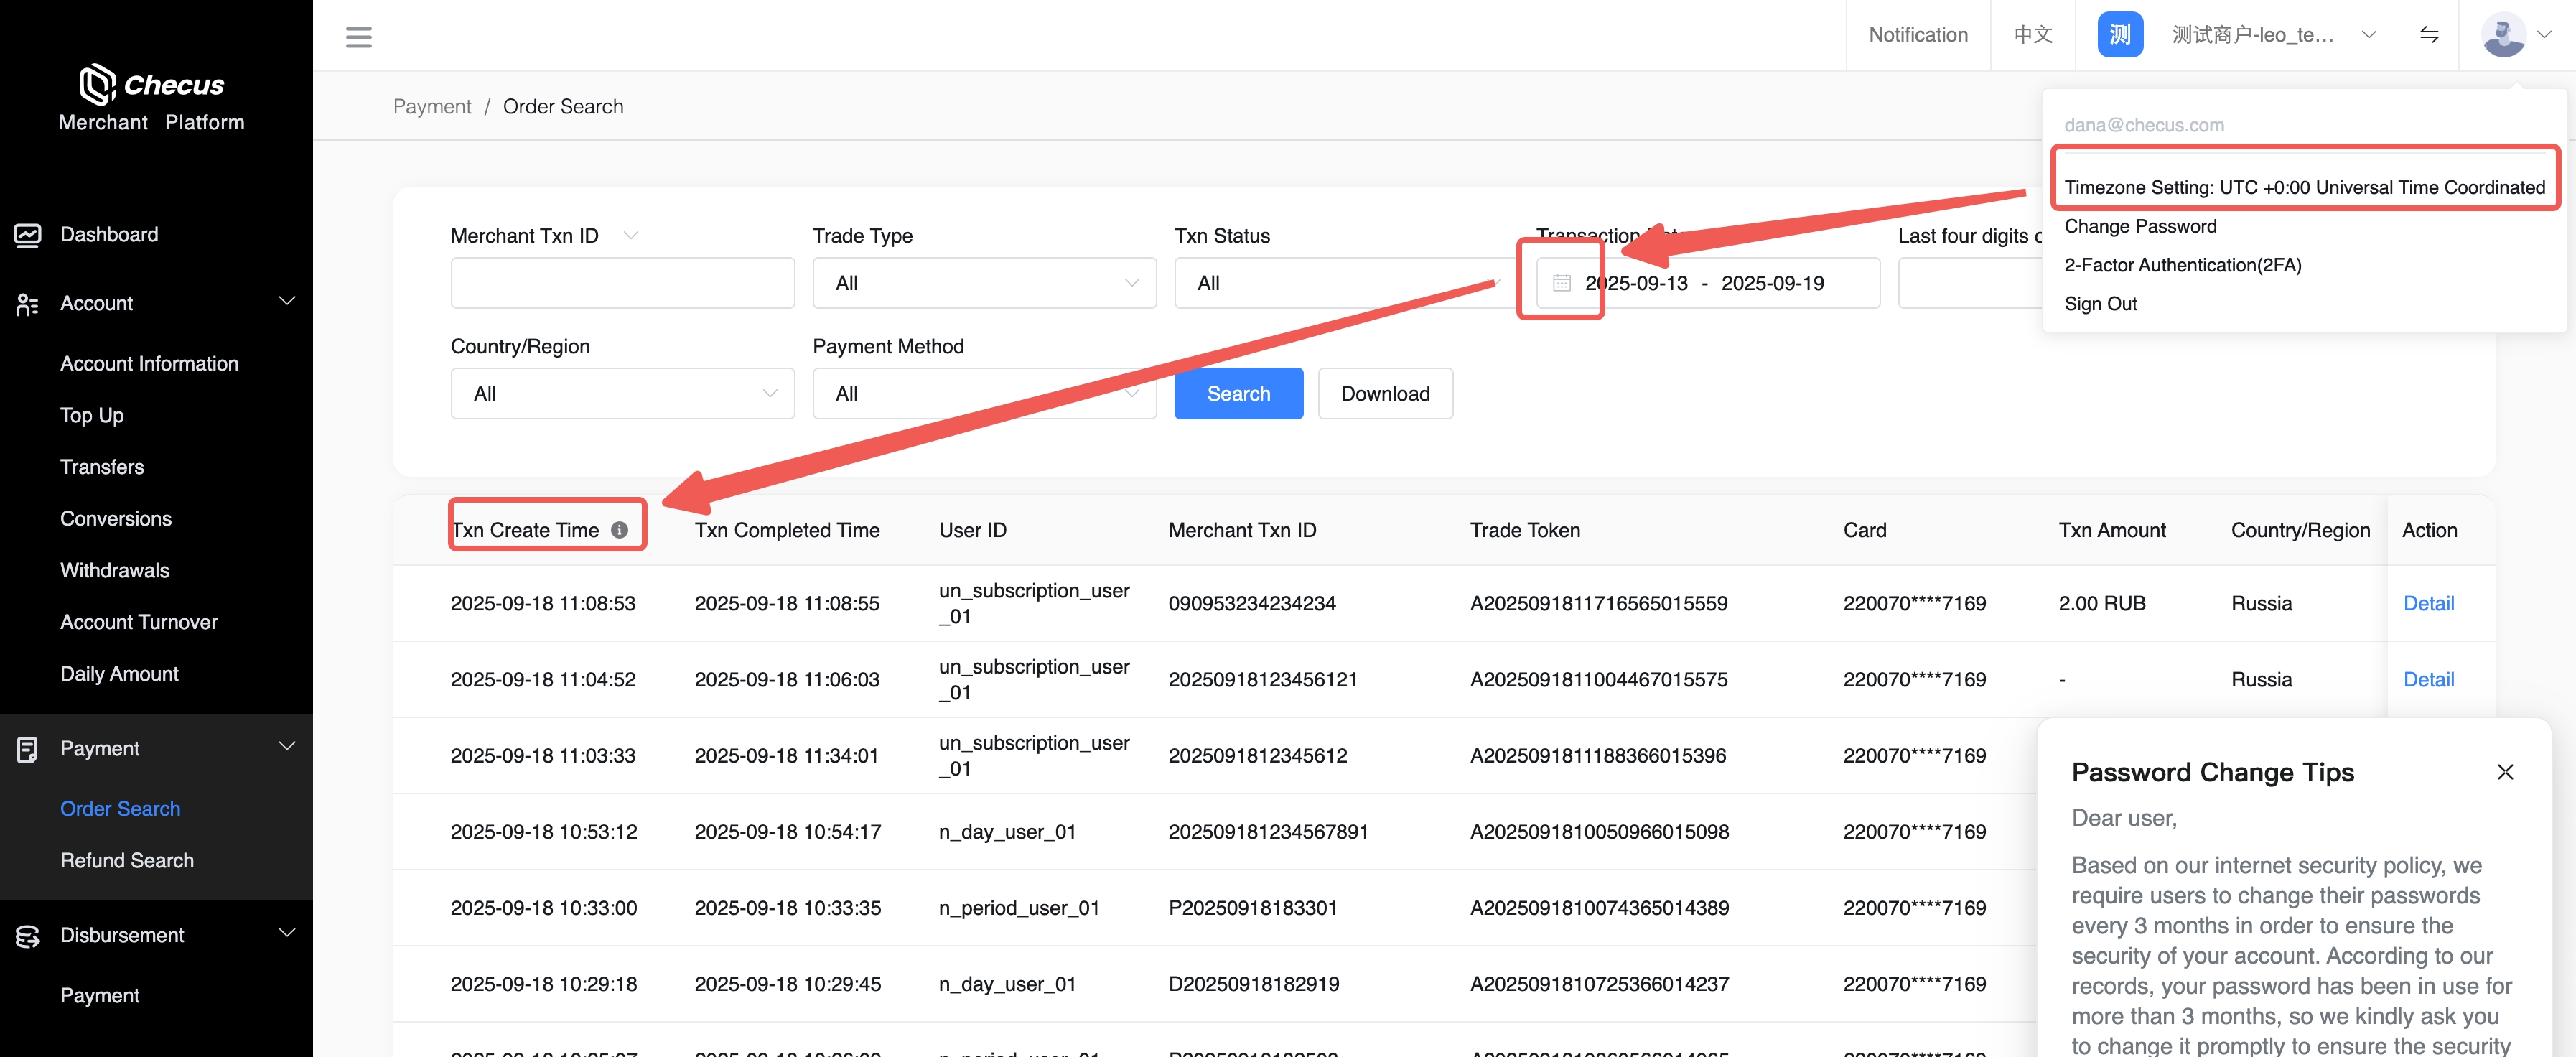Click the calendar icon in the date field
This screenshot has height=1057, width=2576.
click(x=1561, y=283)
